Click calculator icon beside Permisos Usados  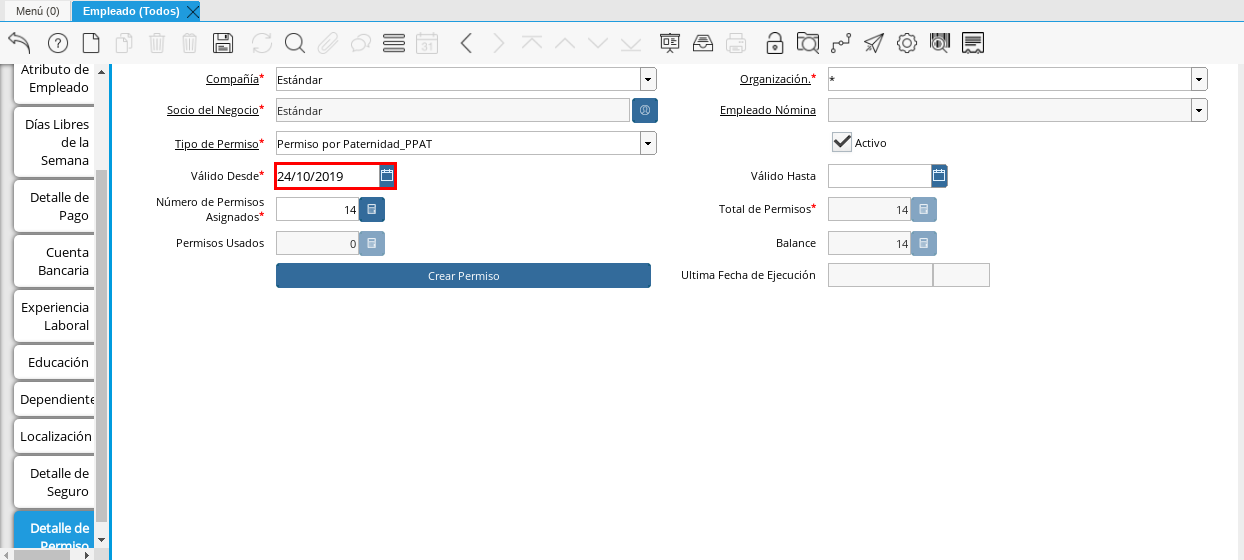click(371, 243)
